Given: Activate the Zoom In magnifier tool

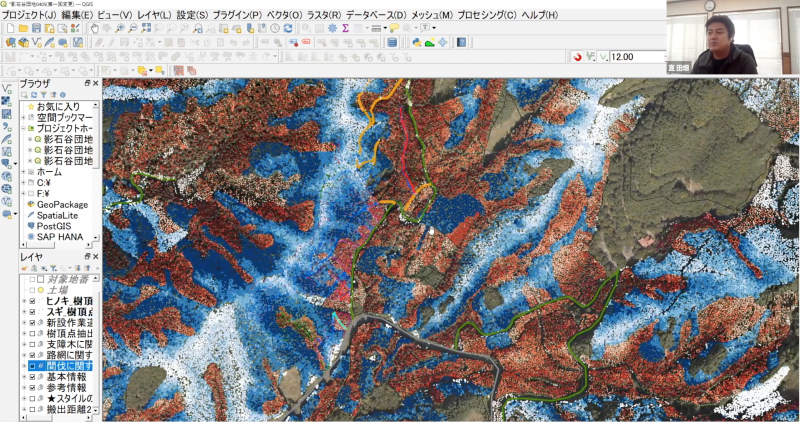Looking at the screenshot, I should pos(120,29).
